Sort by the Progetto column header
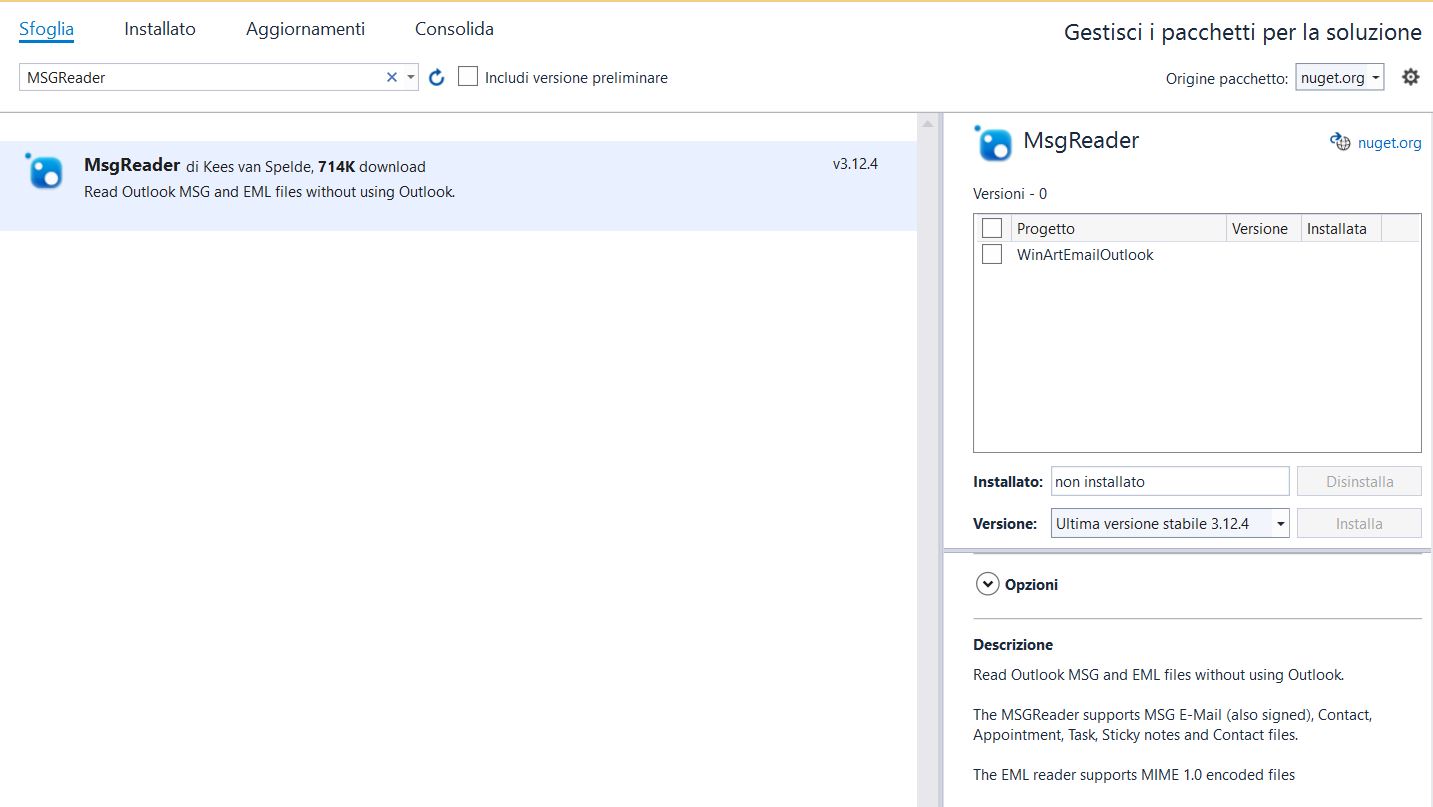Screen dimensions: 1433x807 [x=1118, y=228]
